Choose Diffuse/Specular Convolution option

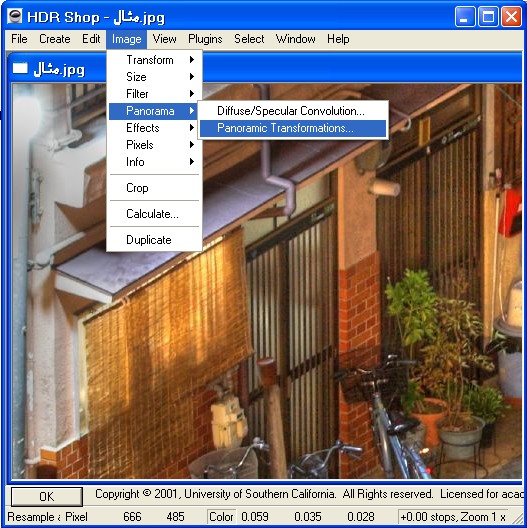point(293,111)
